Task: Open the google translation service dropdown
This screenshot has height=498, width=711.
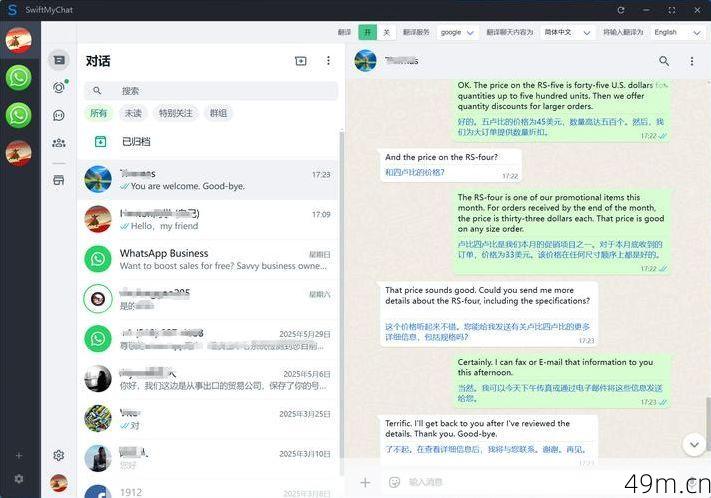Action: click(x=457, y=32)
